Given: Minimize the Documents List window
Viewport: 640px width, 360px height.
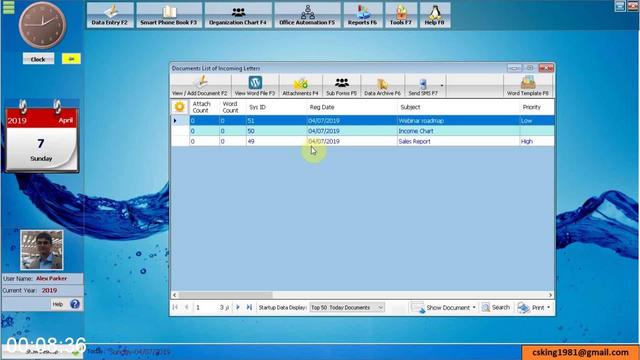Looking at the screenshot, I should point(514,68).
